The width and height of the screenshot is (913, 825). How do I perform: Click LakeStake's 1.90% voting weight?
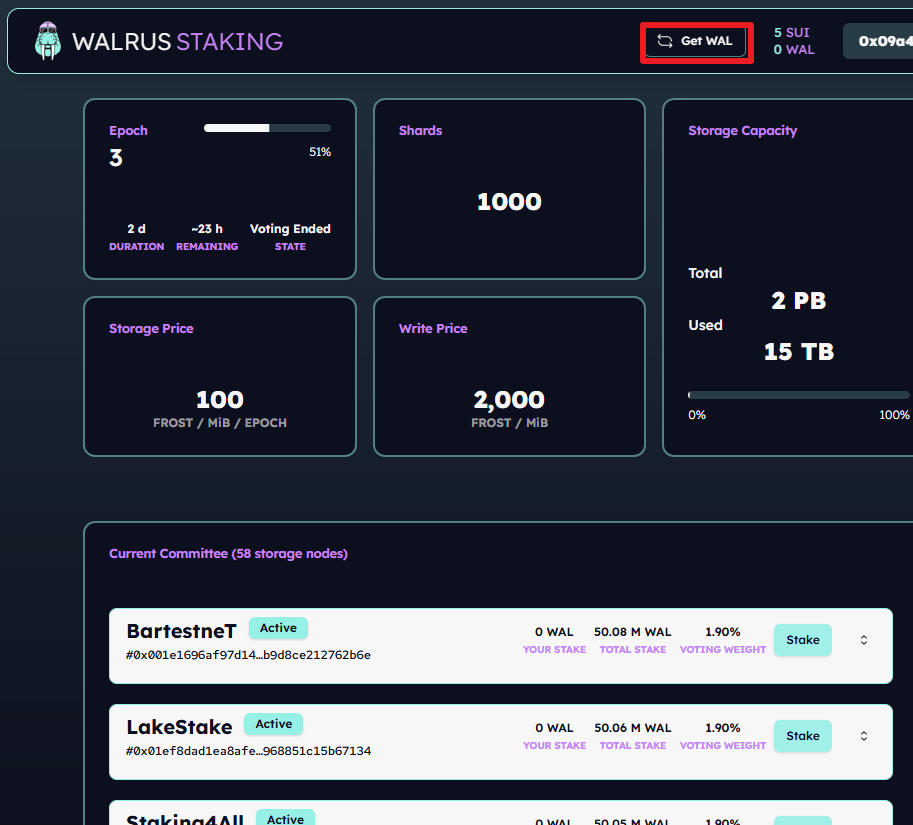pyautogui.click(x=723, y=728)
